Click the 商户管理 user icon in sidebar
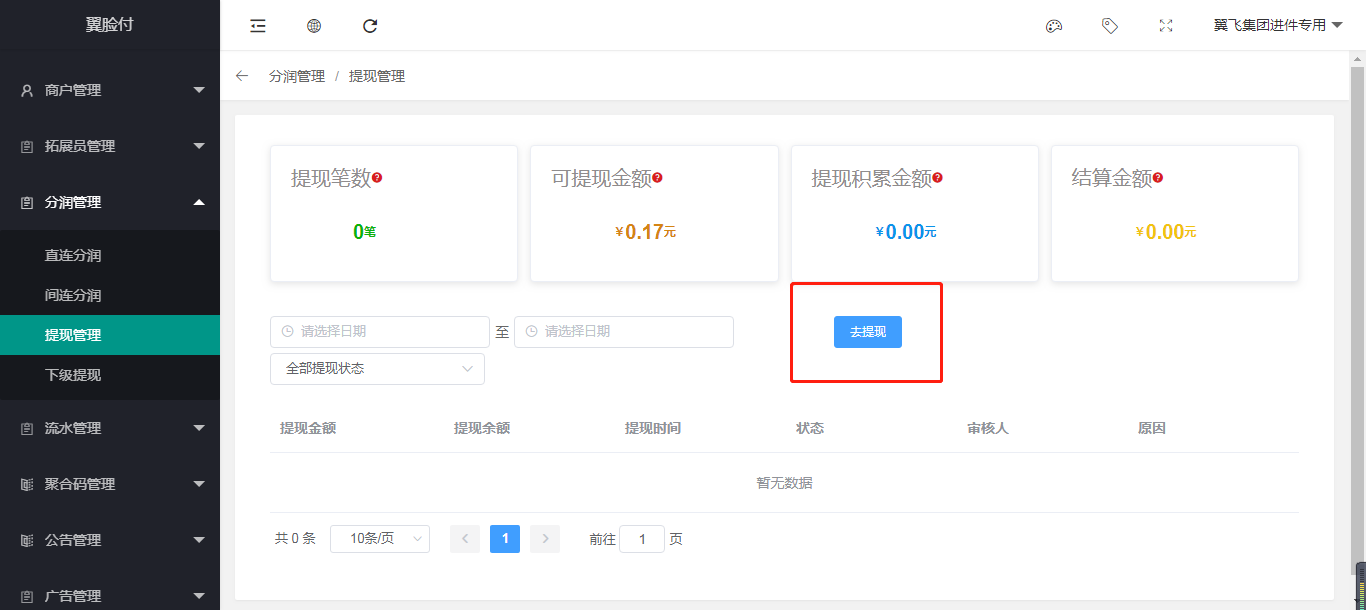 (27, 90)
